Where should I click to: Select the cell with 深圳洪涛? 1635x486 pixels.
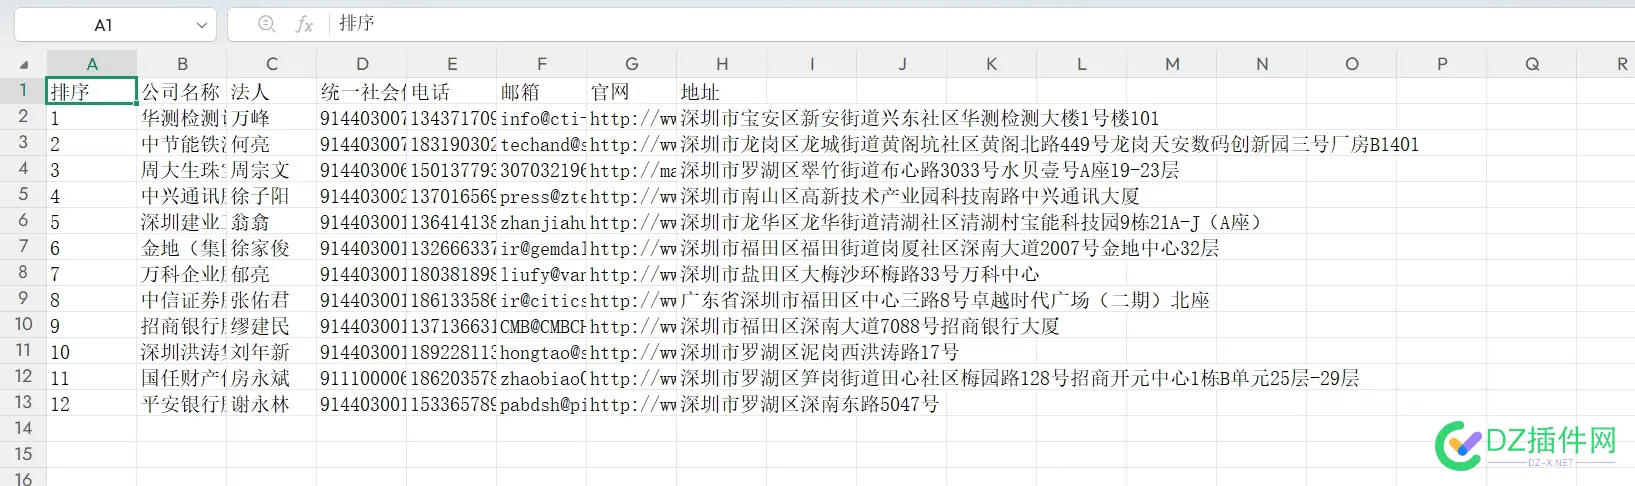182,351
